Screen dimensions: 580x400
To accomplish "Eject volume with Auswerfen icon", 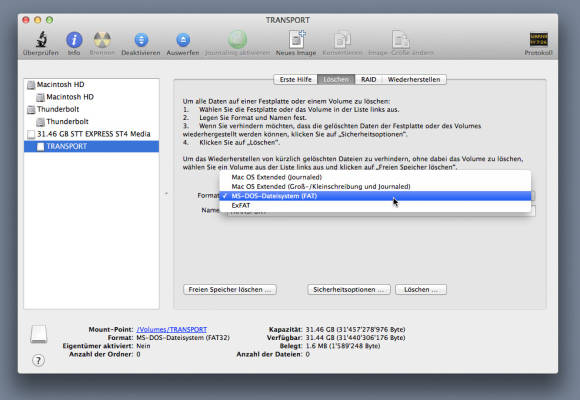I will [183, 40].
